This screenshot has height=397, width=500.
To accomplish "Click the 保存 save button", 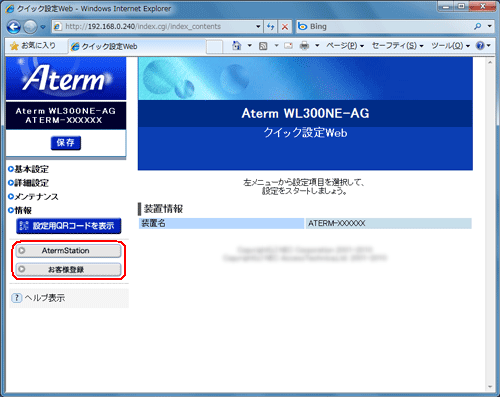I will (x=66, y=143).
